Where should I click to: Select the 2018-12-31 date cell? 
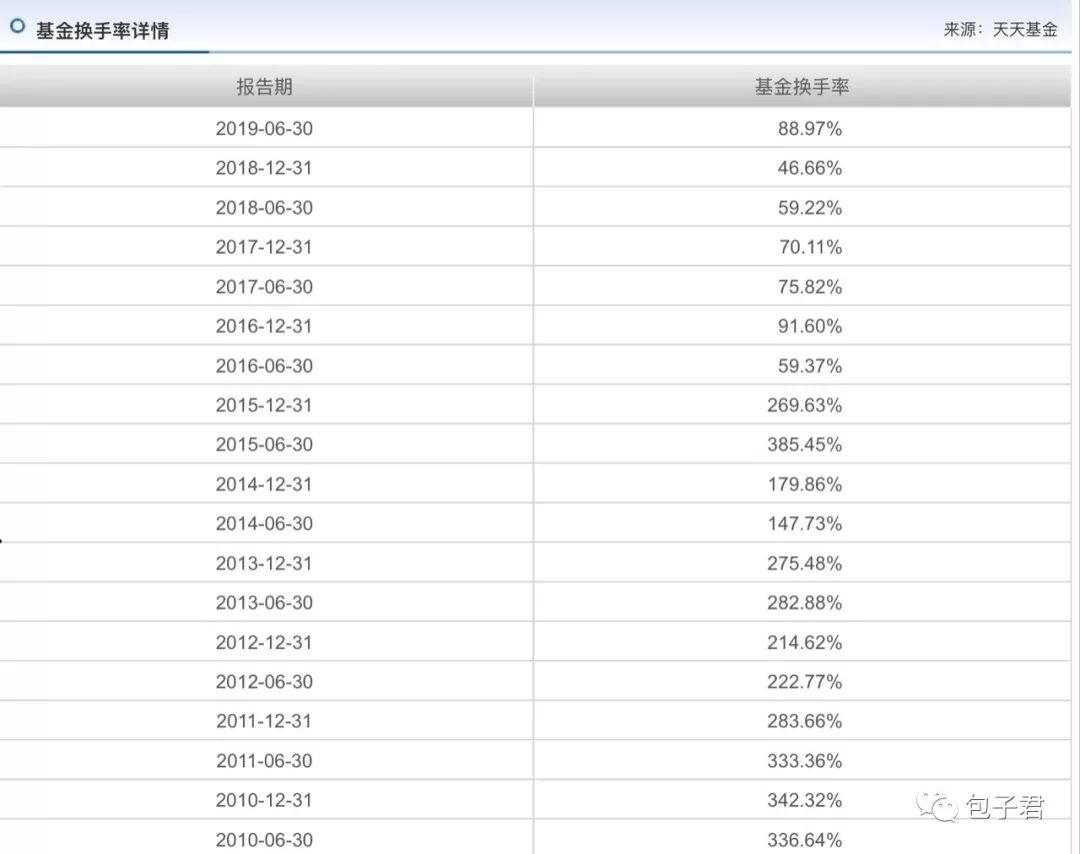point(264,167)
